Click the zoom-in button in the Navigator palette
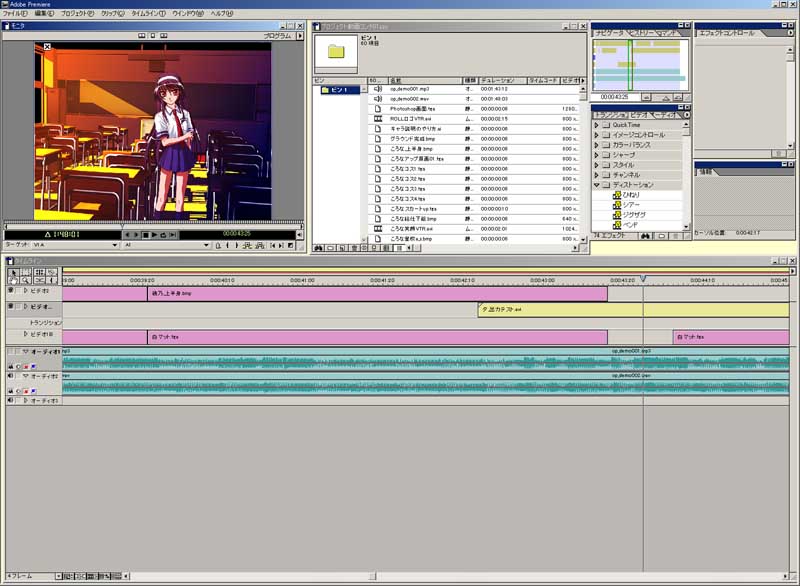This screenshot has width=800, height=586. (x=678, y=97)
